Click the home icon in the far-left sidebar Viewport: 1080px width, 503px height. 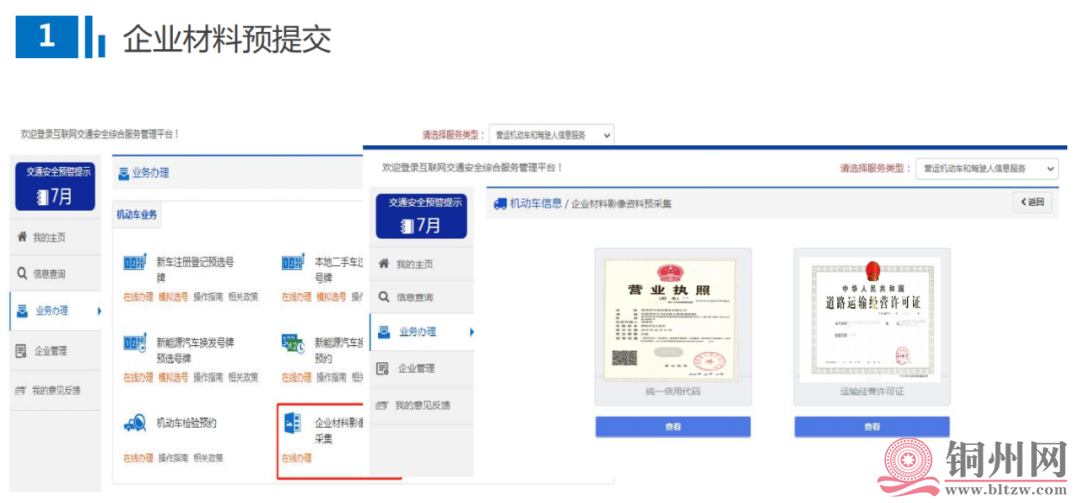tap(22, 237)
